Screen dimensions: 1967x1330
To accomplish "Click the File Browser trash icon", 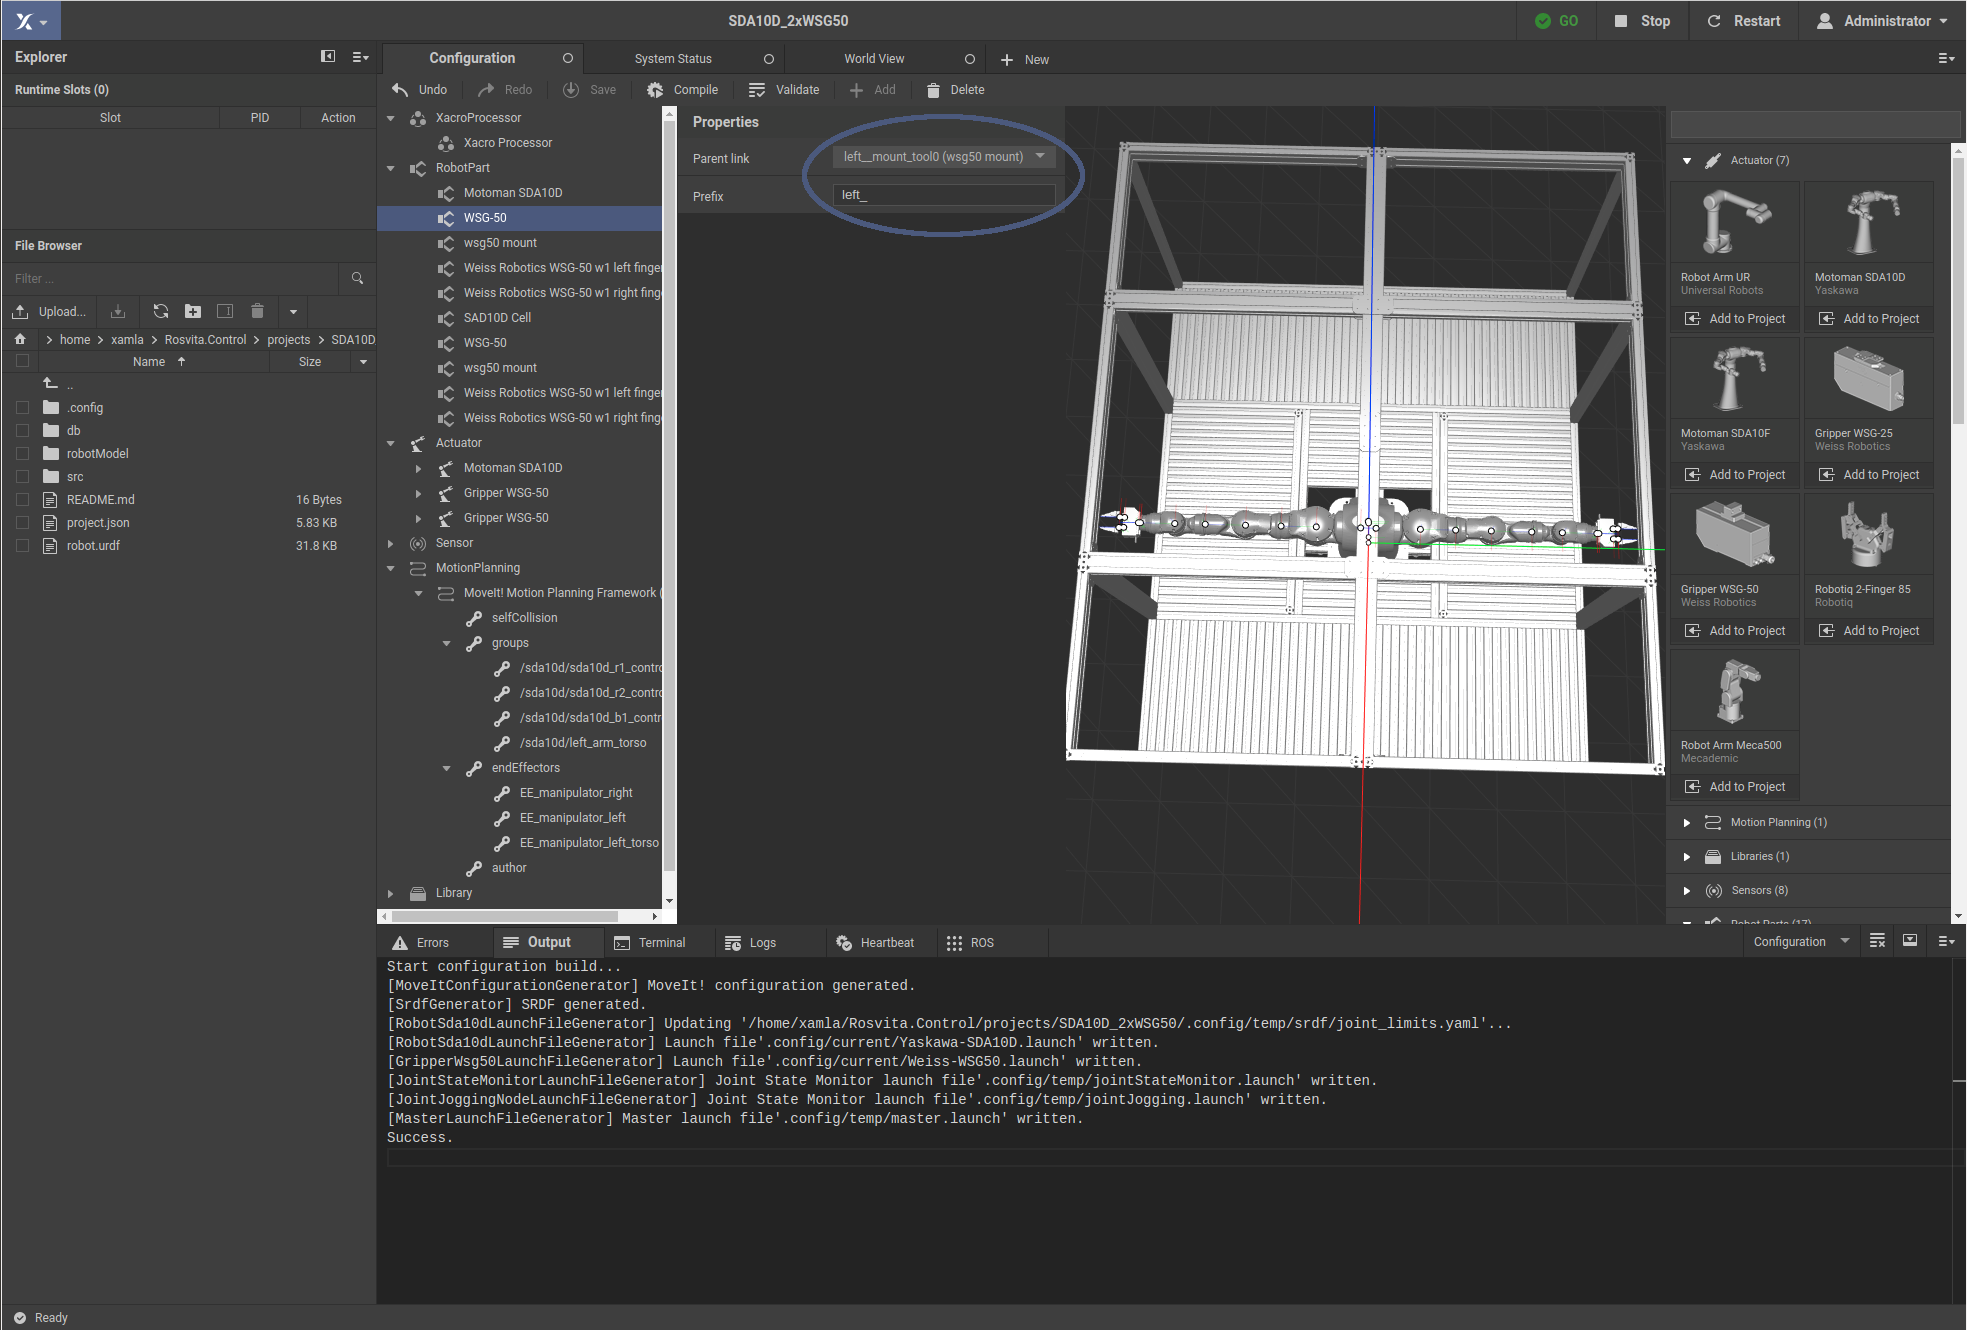I will [257, 311].
